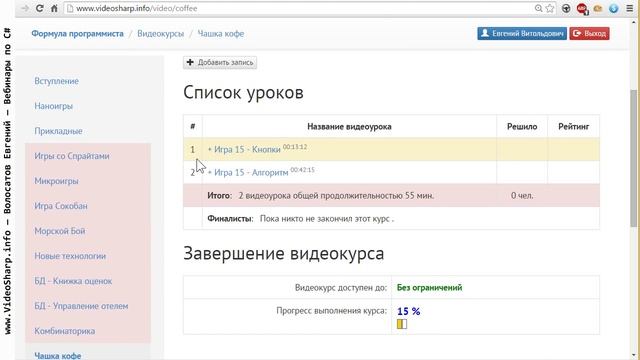This screenshot has height=360, width=640.
Task: Go to browser home page icon
Action: click(54, 8)
